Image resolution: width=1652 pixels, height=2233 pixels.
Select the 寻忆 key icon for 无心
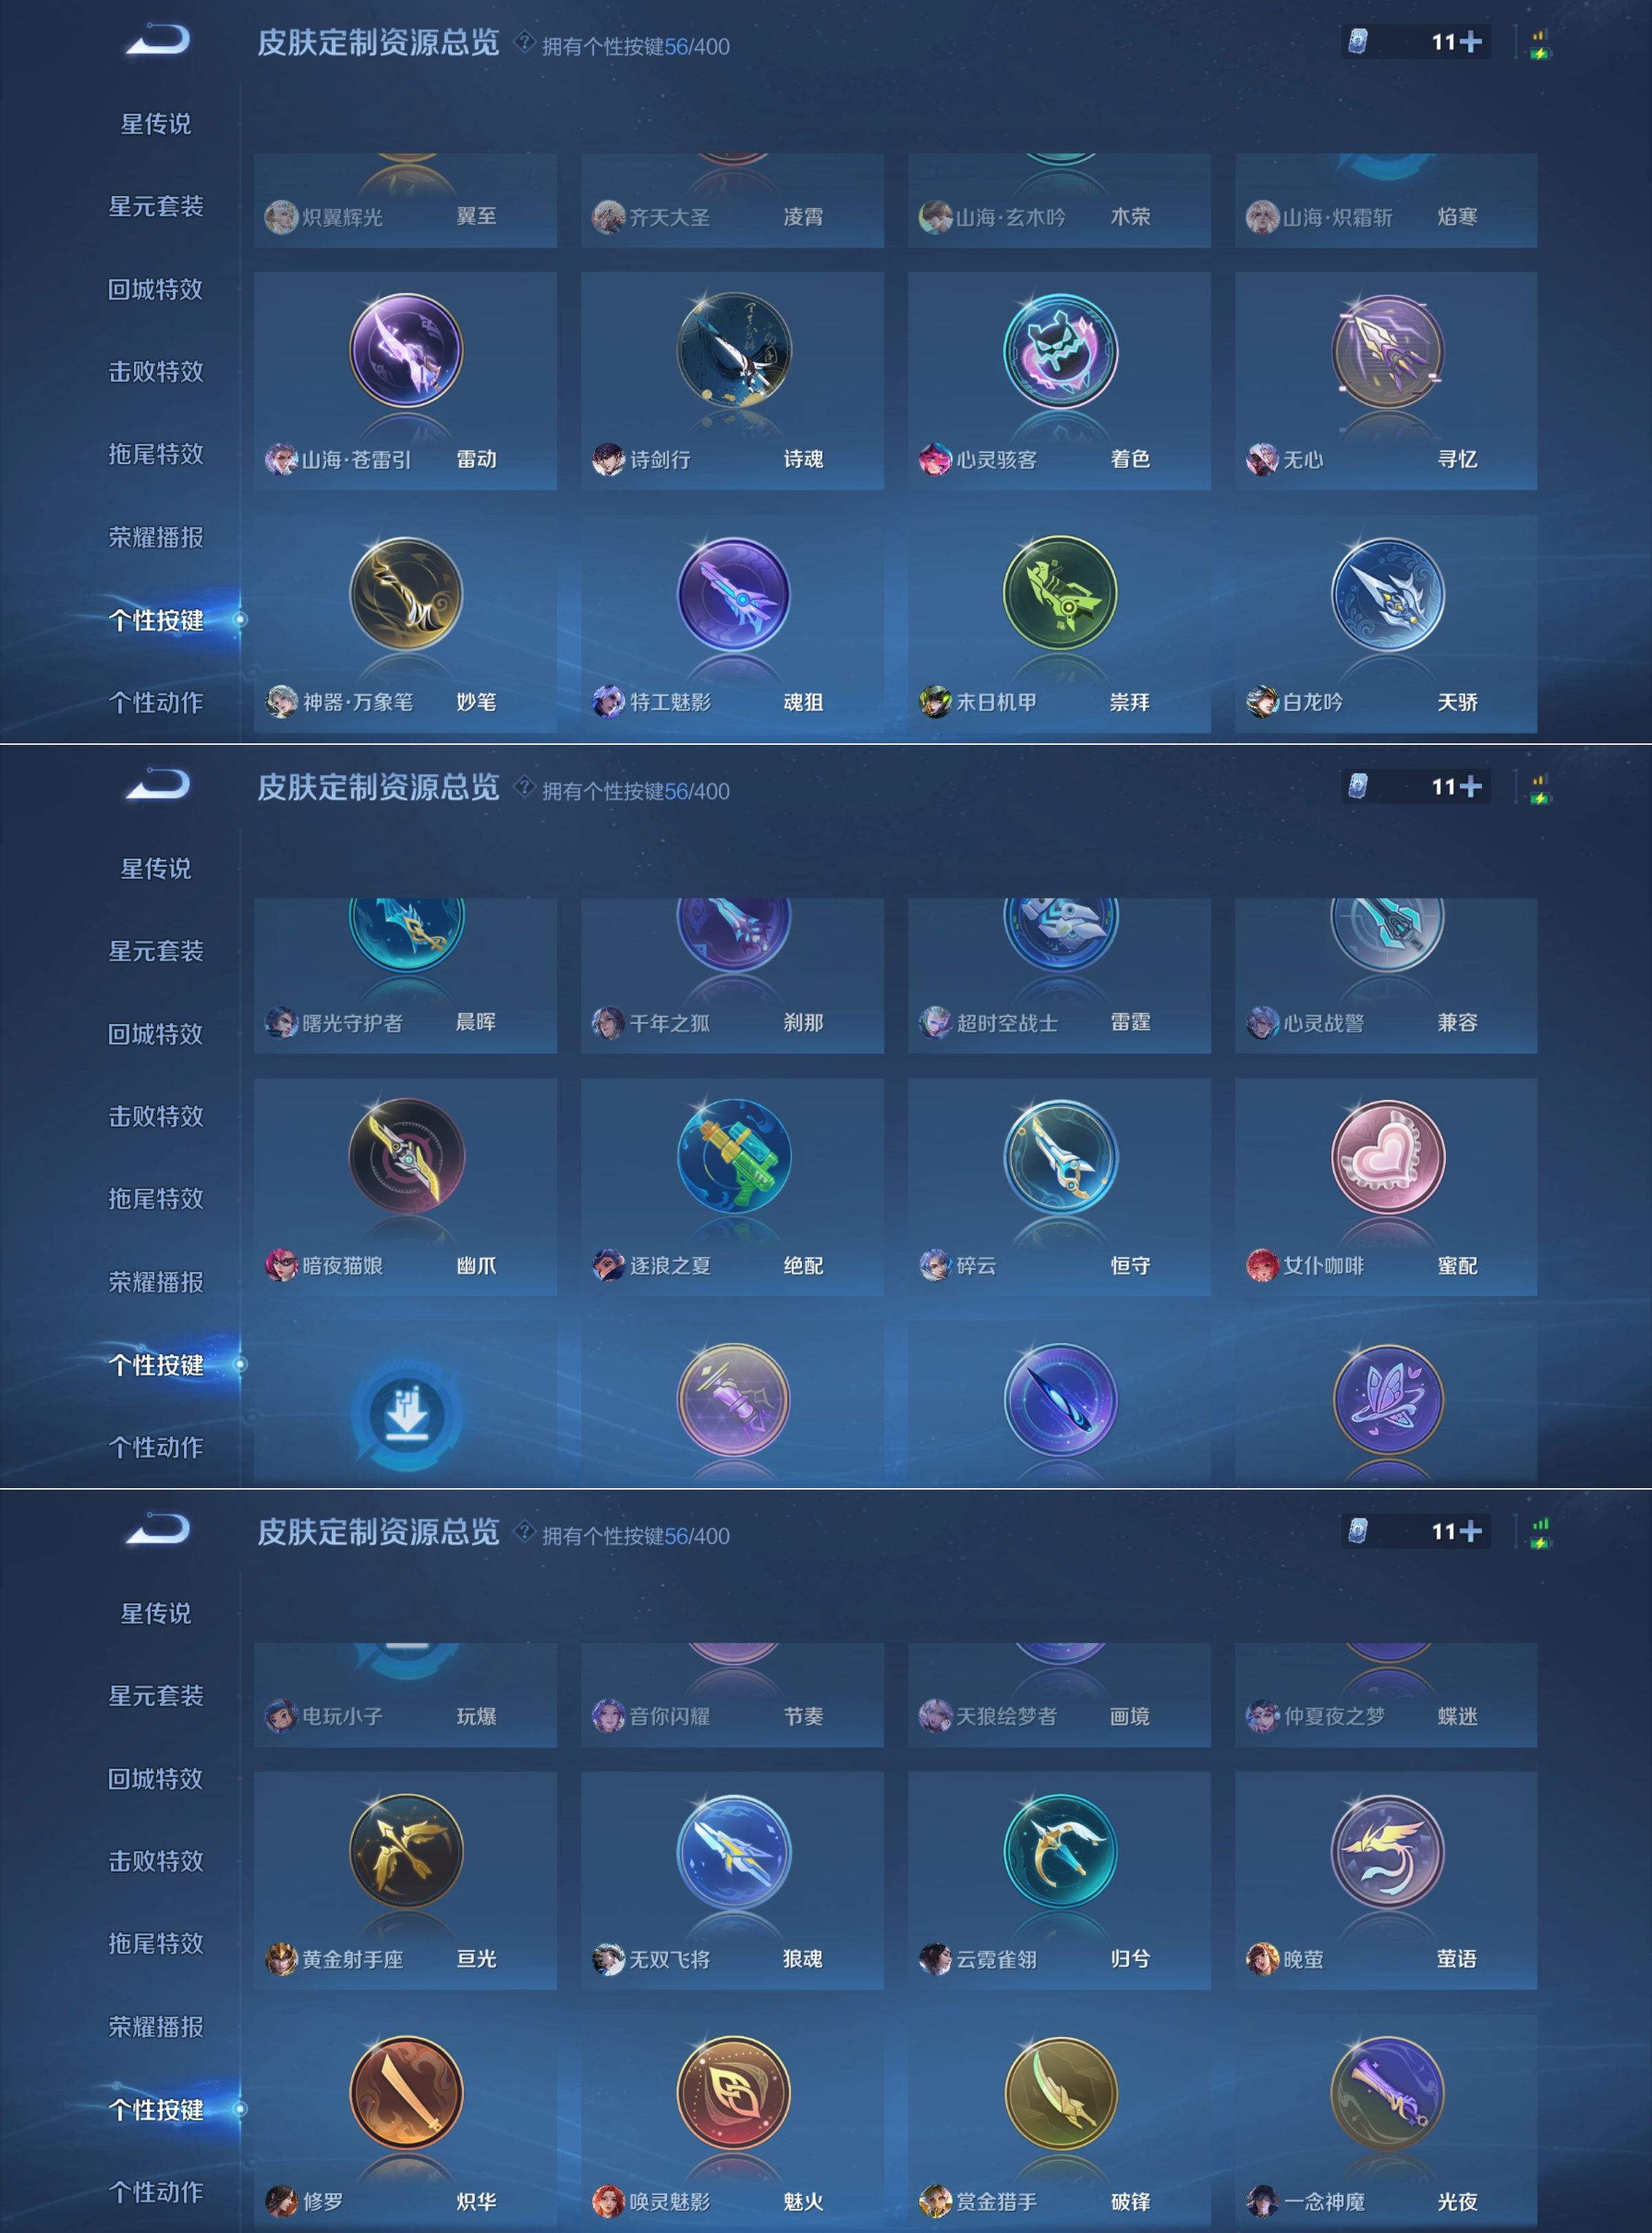(x=1387, y=350)
